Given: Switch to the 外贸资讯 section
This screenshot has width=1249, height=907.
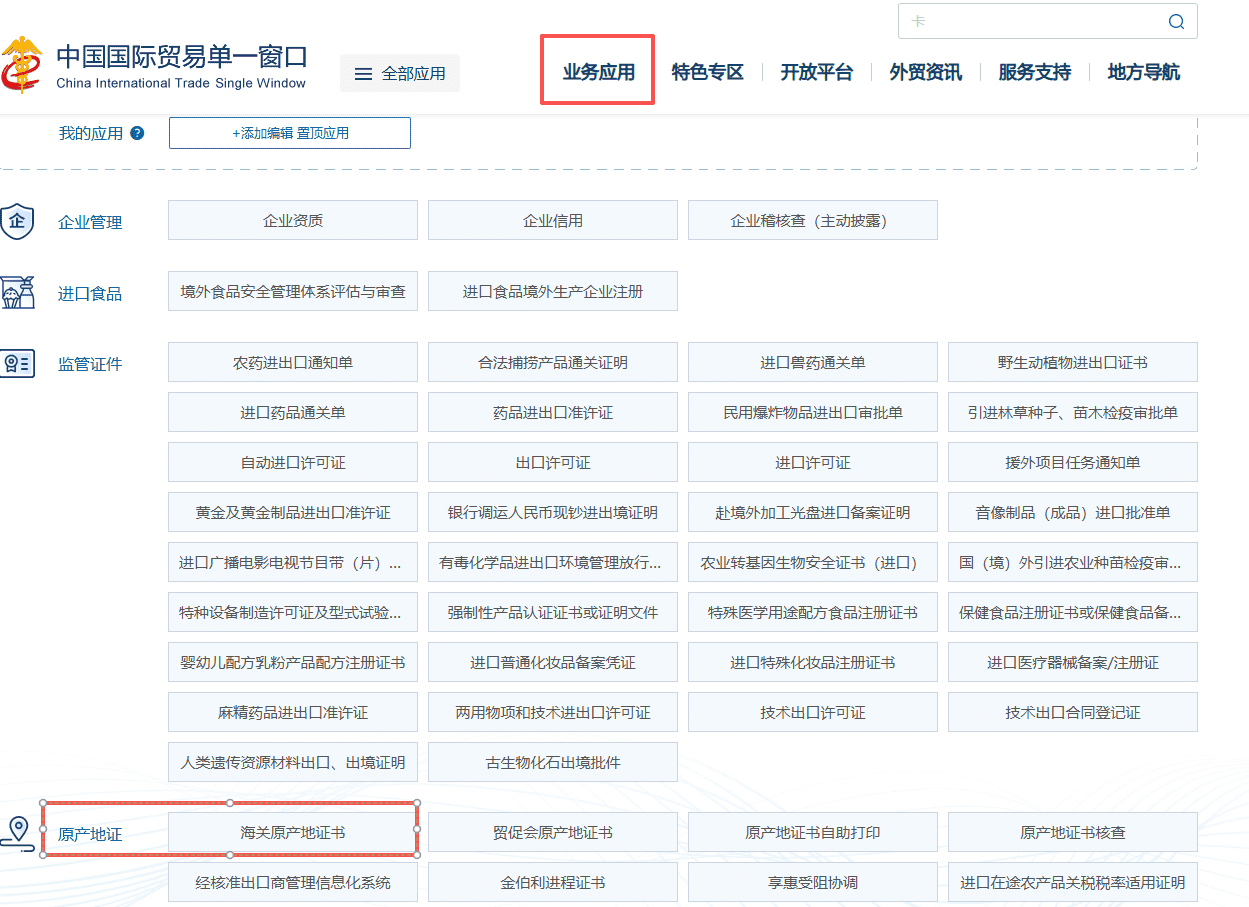Looking at the screenshot, I should pos(925,71).
